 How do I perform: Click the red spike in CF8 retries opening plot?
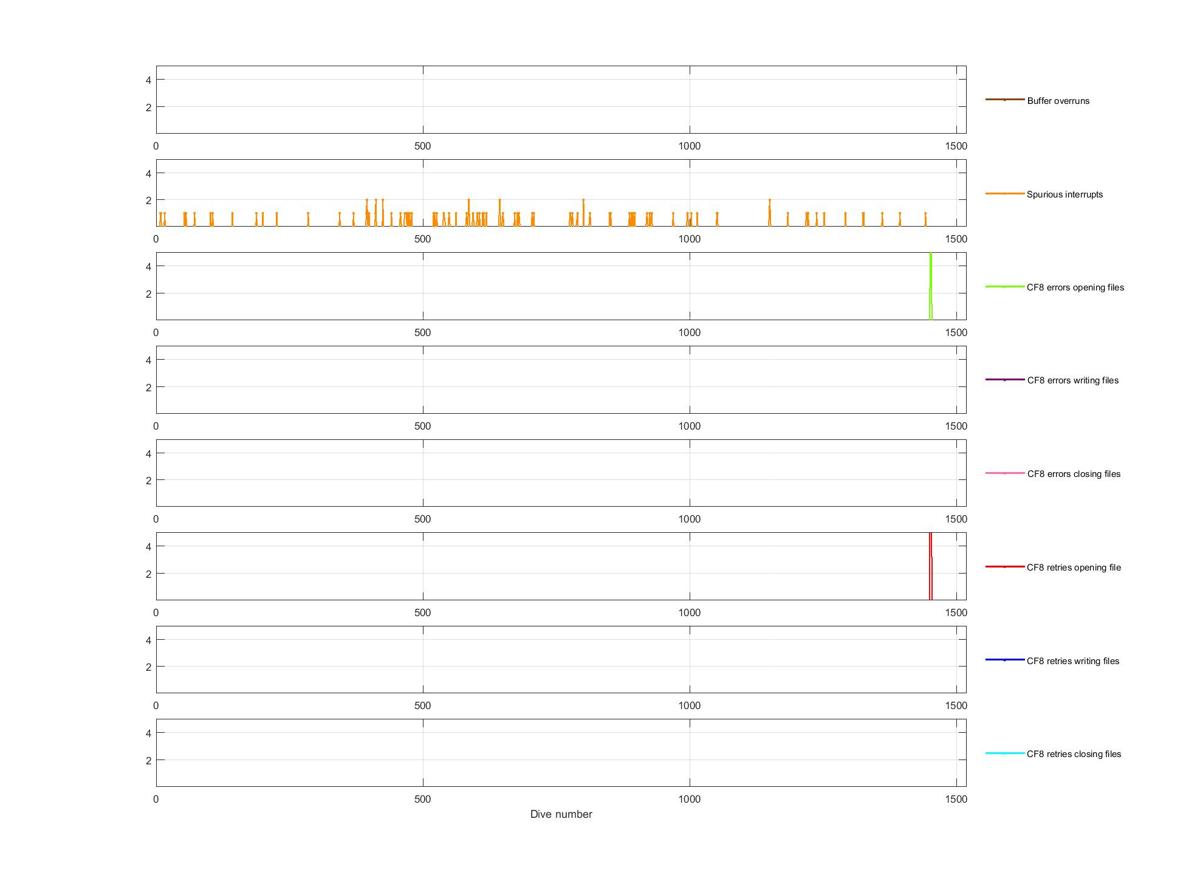tap(930, 566)
